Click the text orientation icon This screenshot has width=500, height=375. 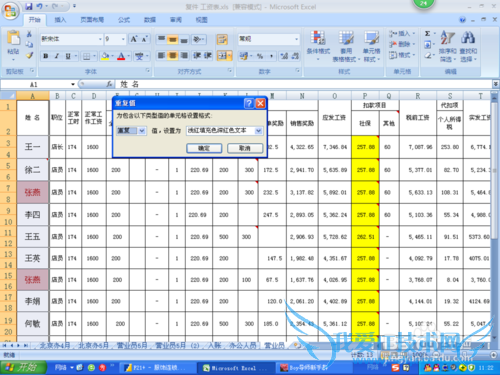(198, 39)
